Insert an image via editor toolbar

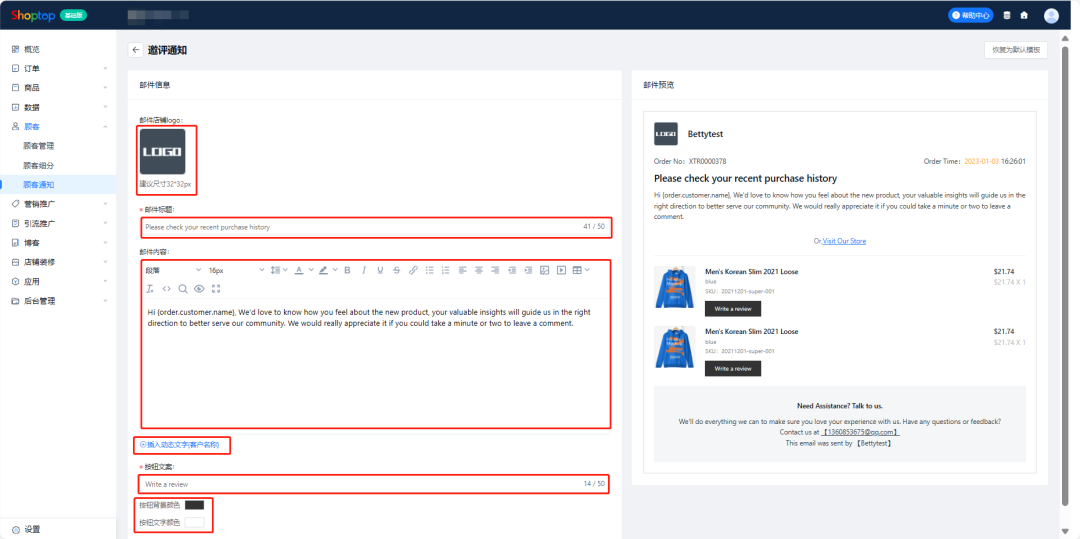coord(544,270)
